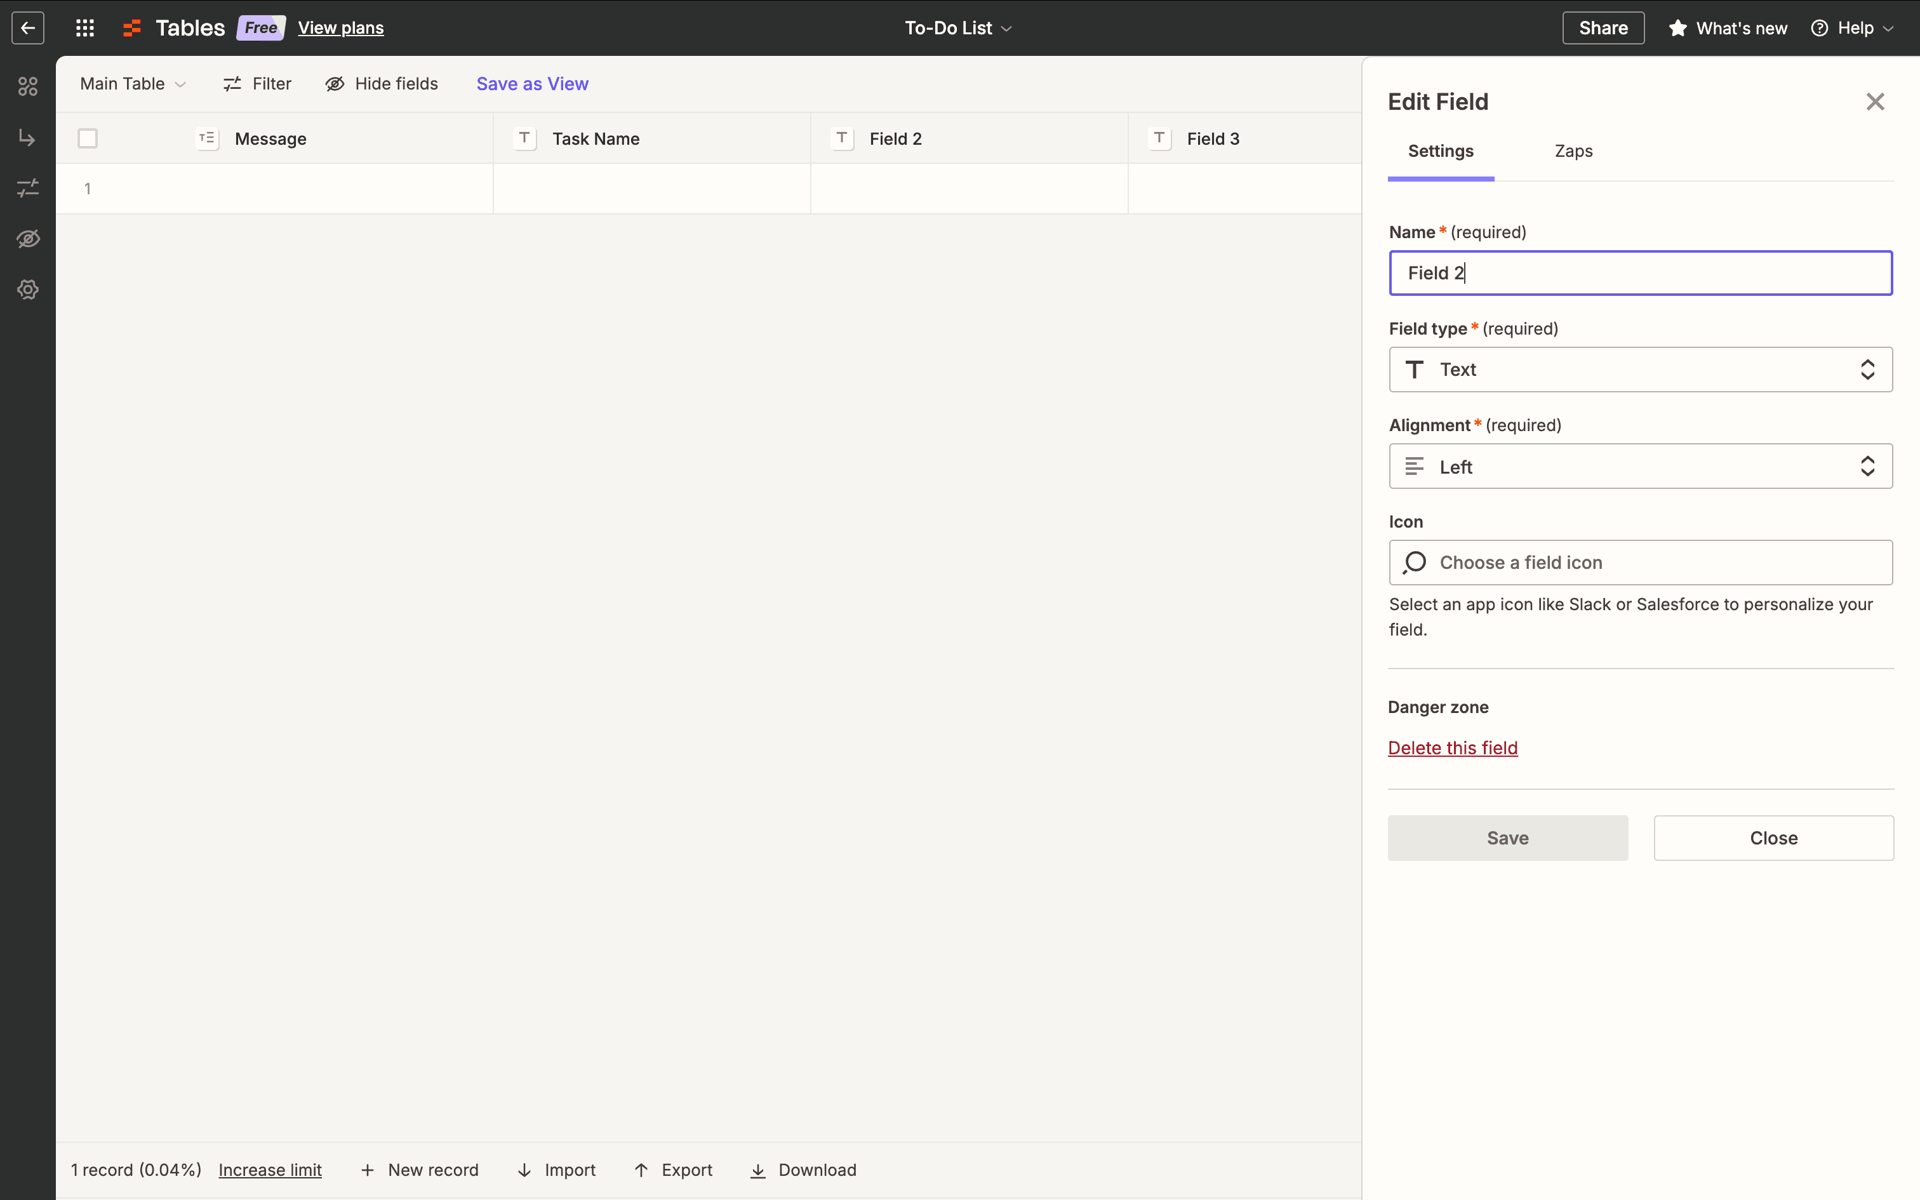The image size is (1920, 1200).
Task: Expand the Main Table view dropdown
Action: [133, 84]
